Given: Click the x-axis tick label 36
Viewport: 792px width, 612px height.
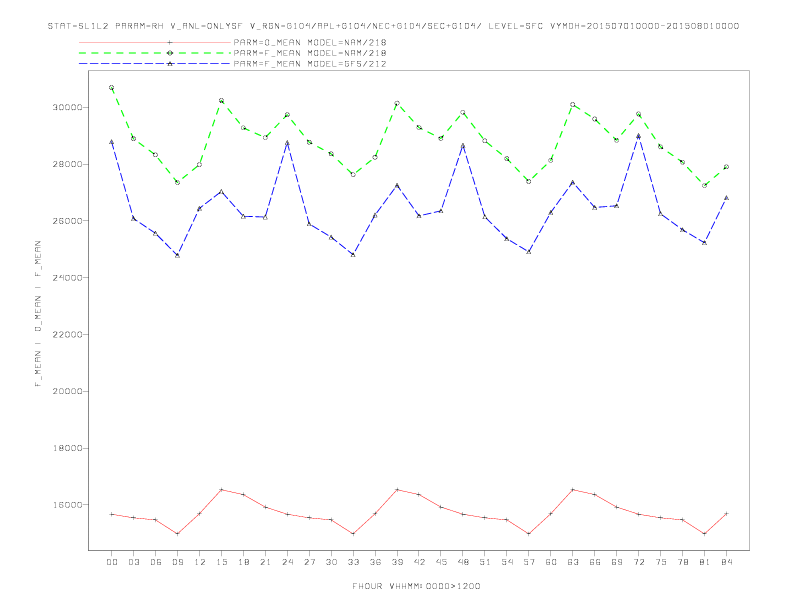Looking at the screenshot, I should (x=375, y=562).
